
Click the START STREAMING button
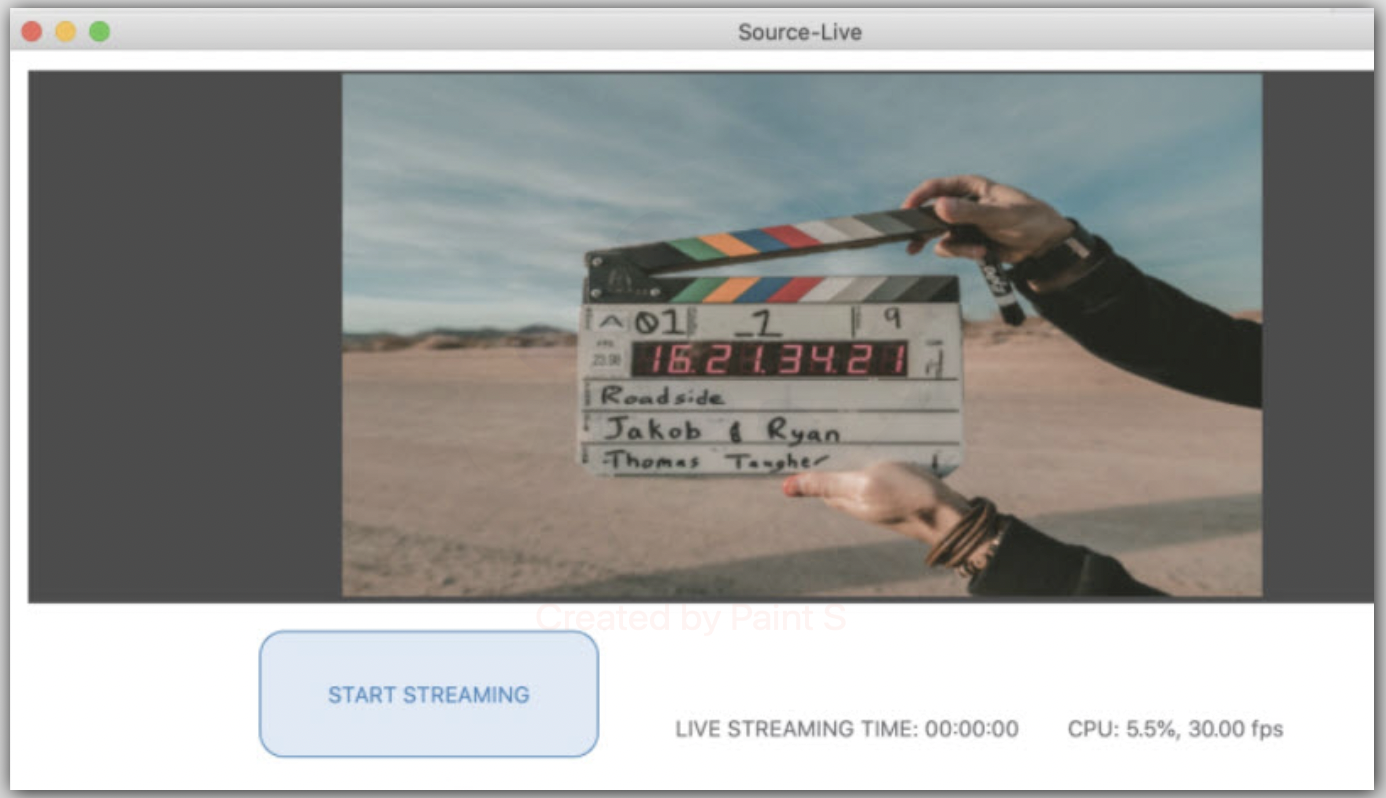pyautogui.click(x=428, y=694)
